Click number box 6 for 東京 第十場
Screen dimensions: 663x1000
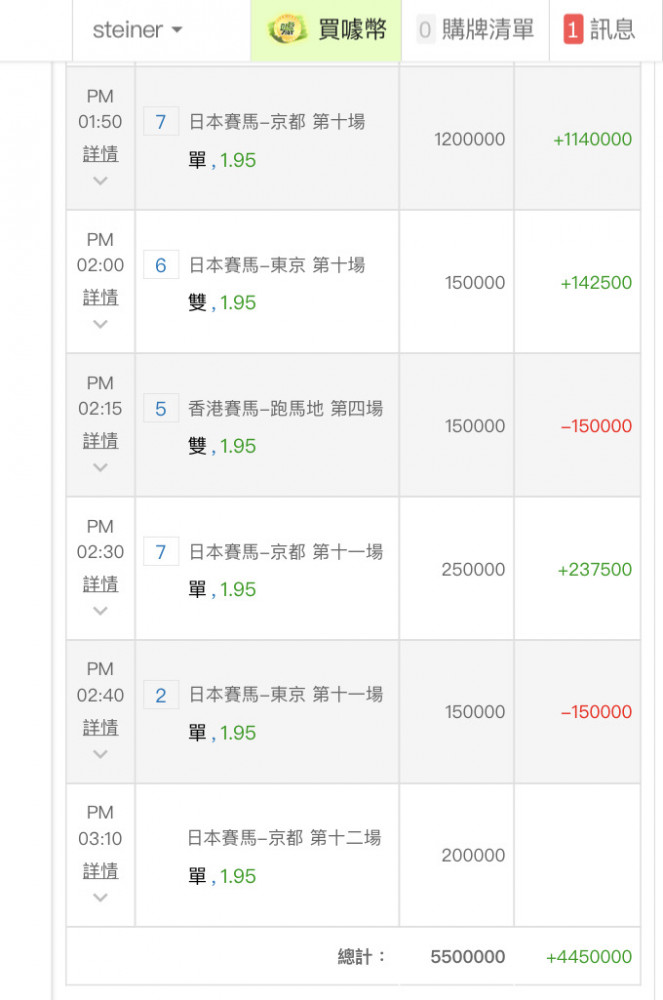tap(161, 265)
